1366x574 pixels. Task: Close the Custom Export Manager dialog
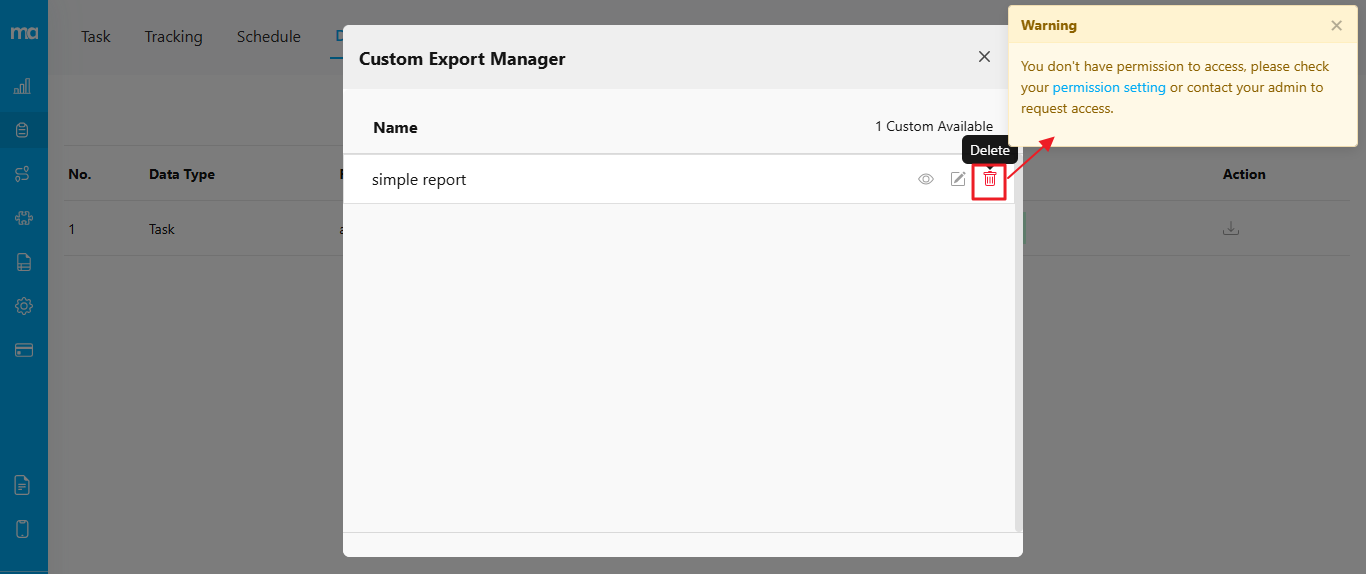(984, 57)
